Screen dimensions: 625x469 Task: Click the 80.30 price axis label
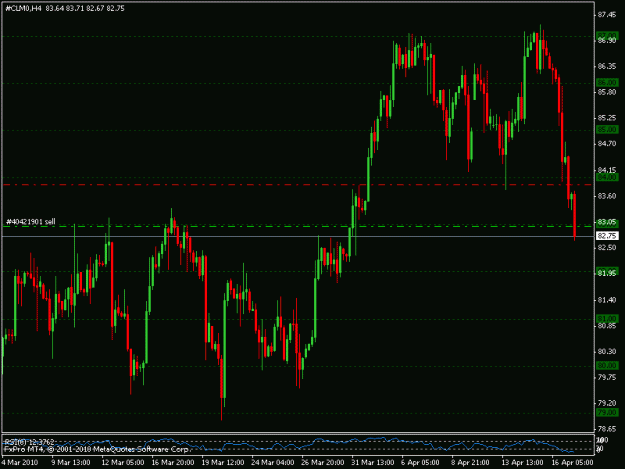click(607, 351)
